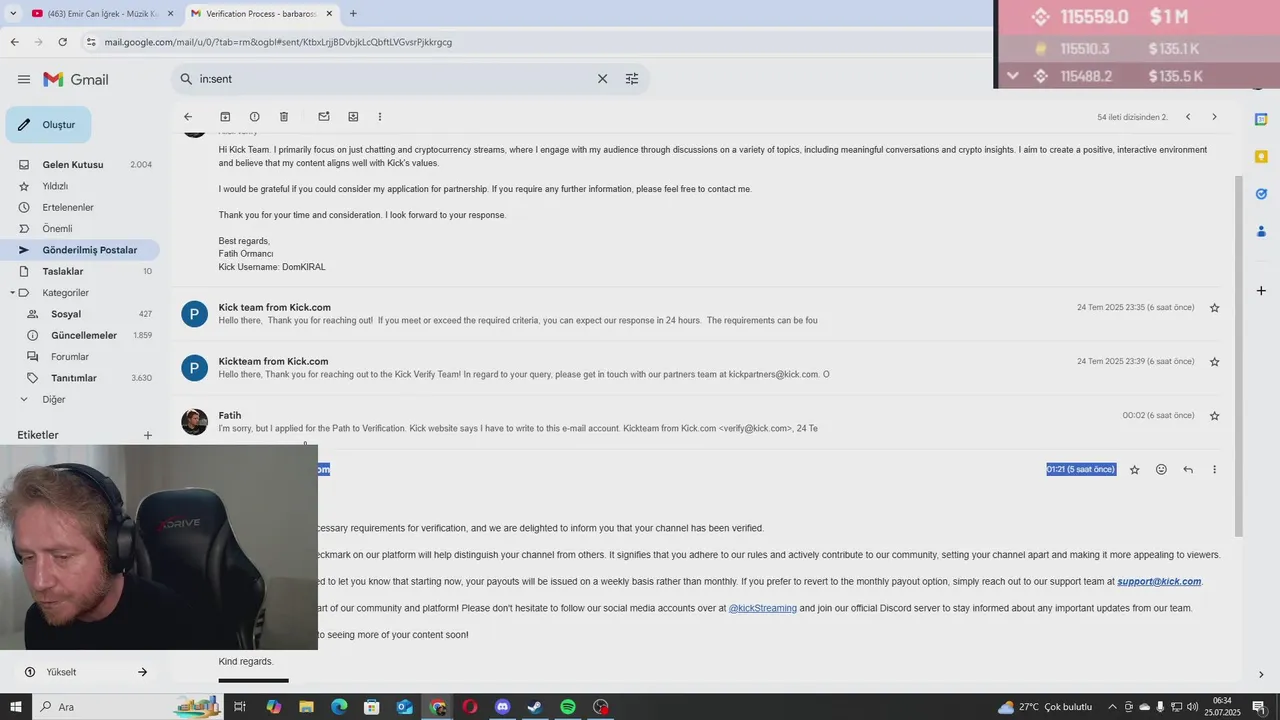This screenshot has height=720, width=1280.
Task: Open Contacts side panel
Action: point(1261,231)
